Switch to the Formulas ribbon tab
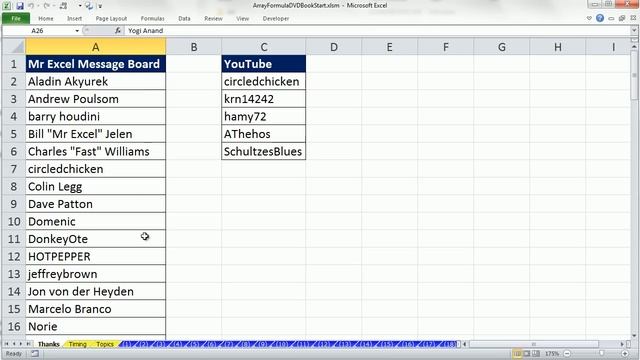This screenshot has width=640, height=360. click(x=153, y=18)
